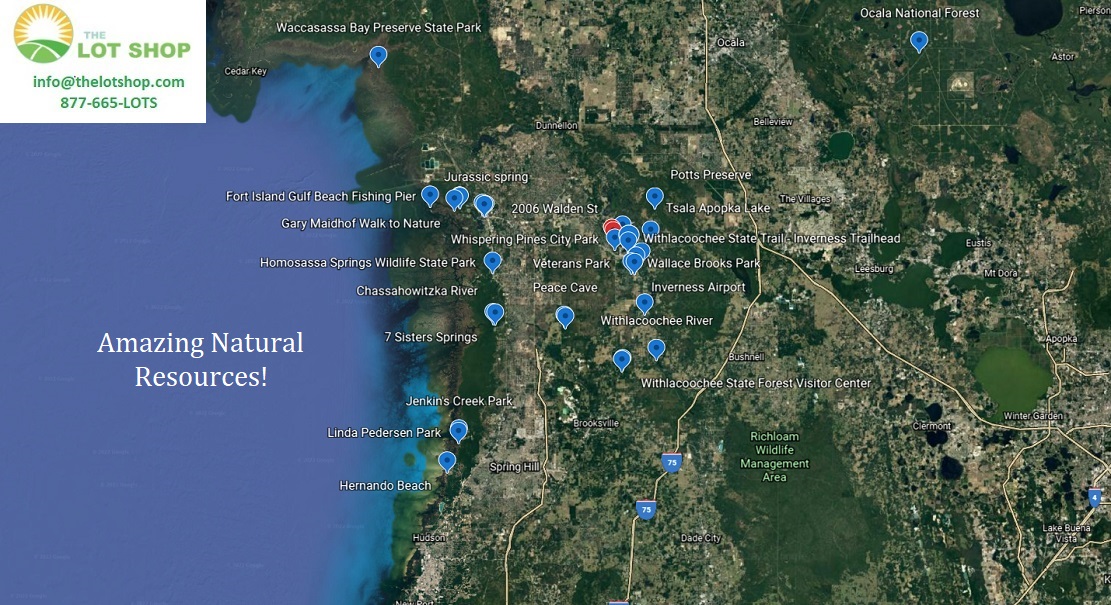Image resolution: width=1111 pixels, height=605 pixels.
Task: Click the Amazing Natural Resources heading text
Action: coord(200,360)
